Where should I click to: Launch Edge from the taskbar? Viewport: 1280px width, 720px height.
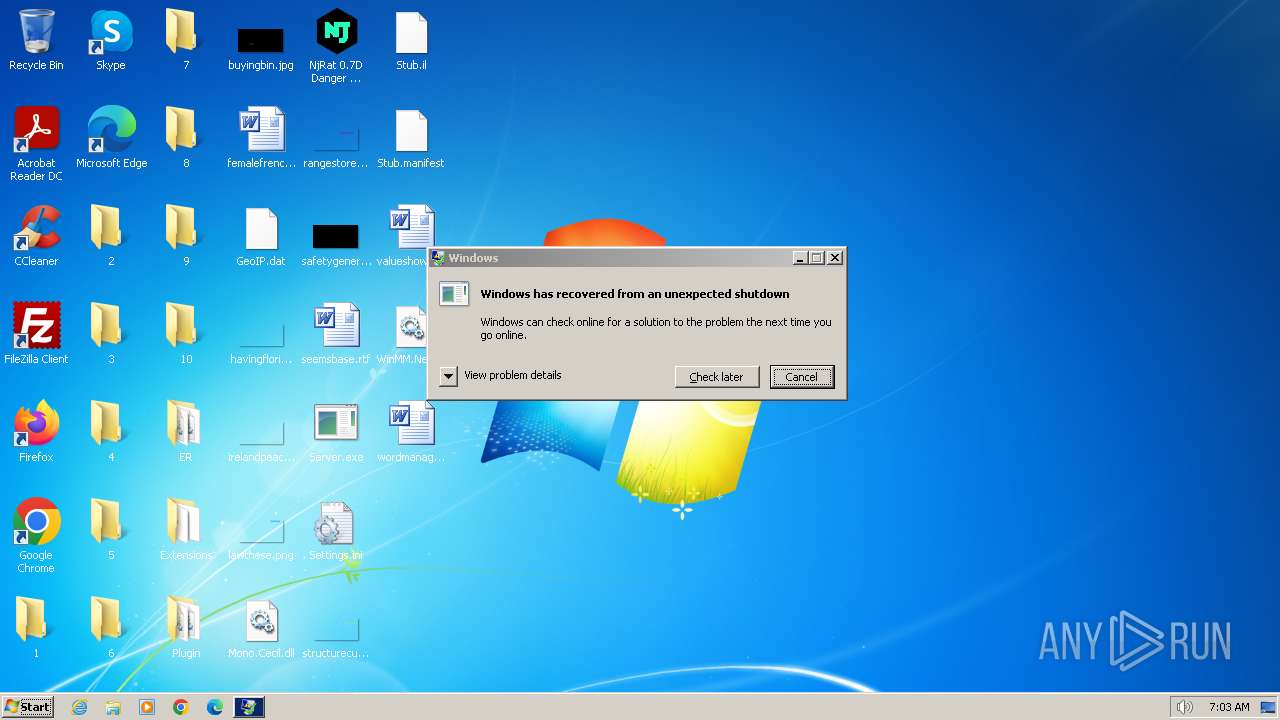[215, 707]
